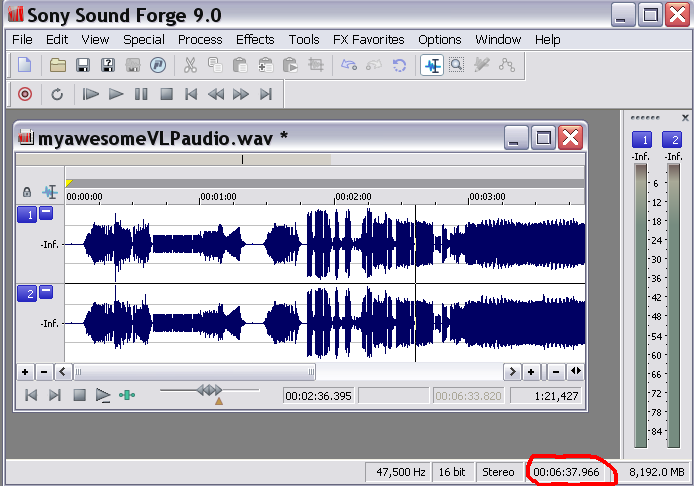The image size is (694, 486).
Task: Click the Properties round P icon
Action: tap(158, 66)
